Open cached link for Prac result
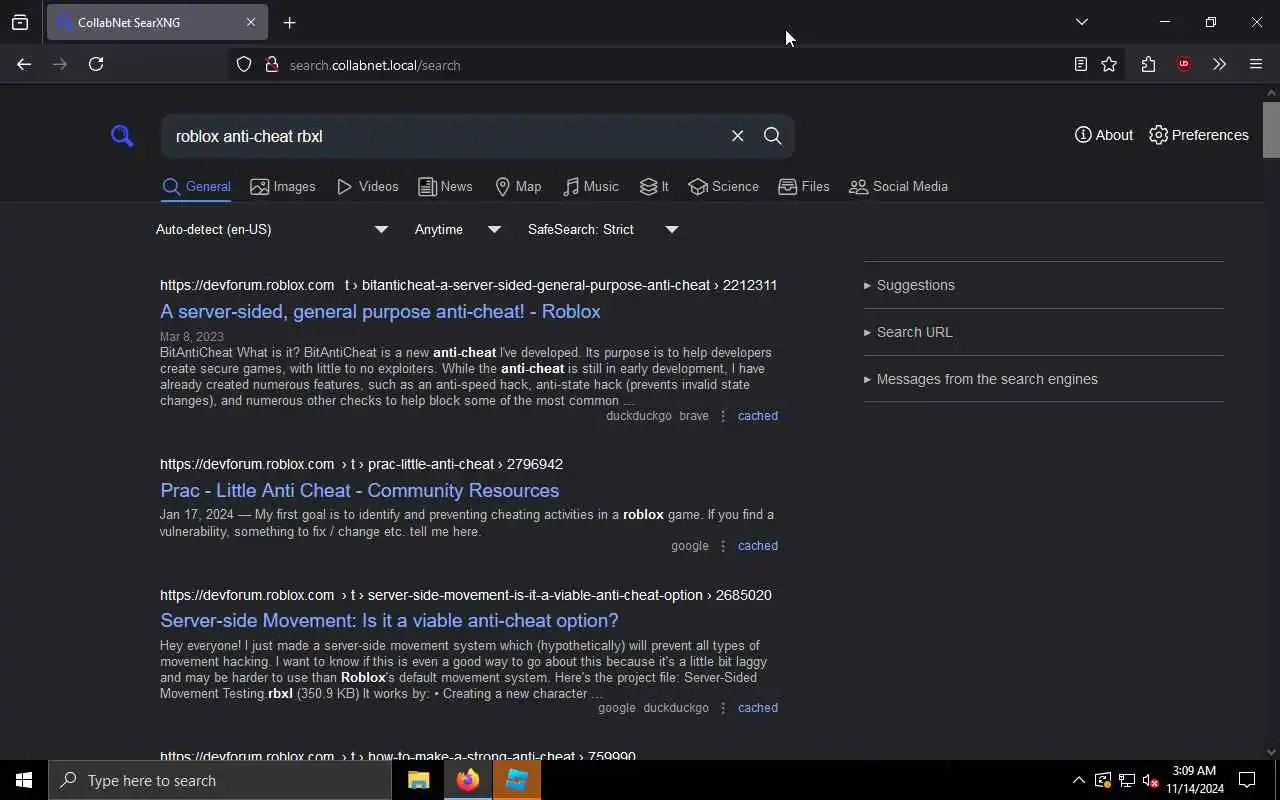 pos(757,546)
